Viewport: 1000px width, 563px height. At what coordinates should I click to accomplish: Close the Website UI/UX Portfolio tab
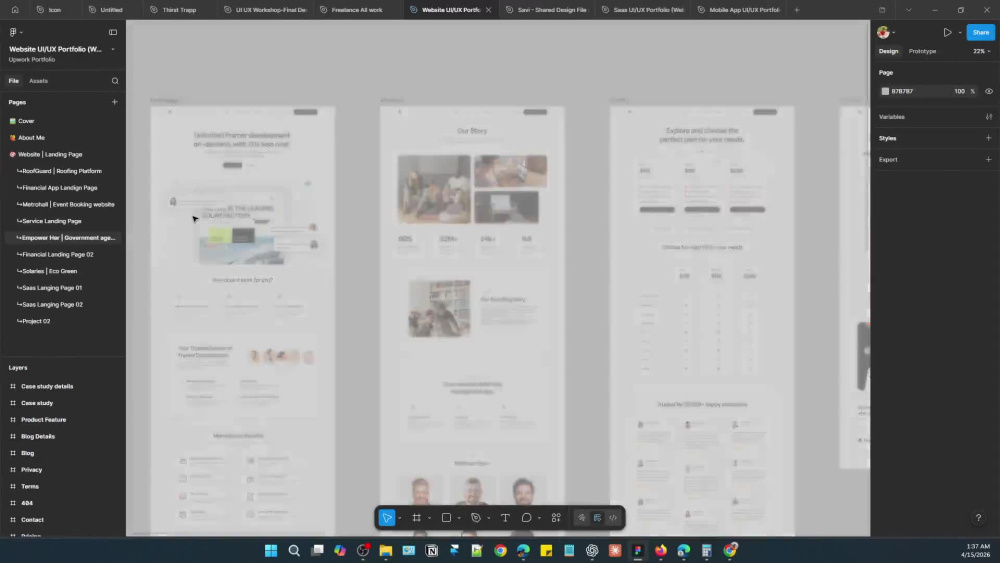click(x=489, y=10)
